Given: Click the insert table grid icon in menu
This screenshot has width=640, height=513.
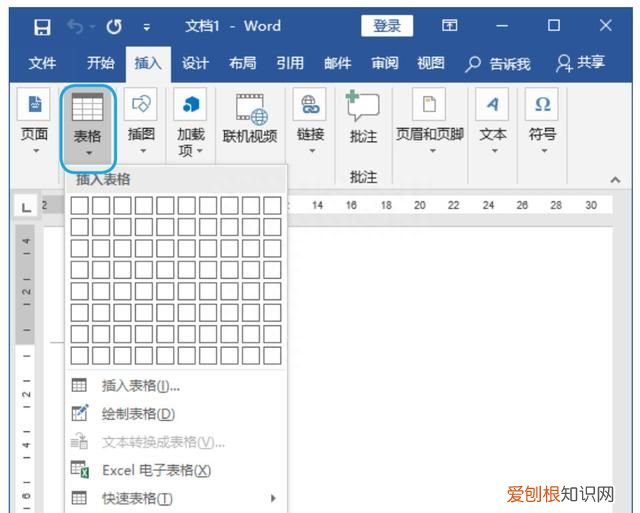Looking at the screenshot, I should 79,385.
